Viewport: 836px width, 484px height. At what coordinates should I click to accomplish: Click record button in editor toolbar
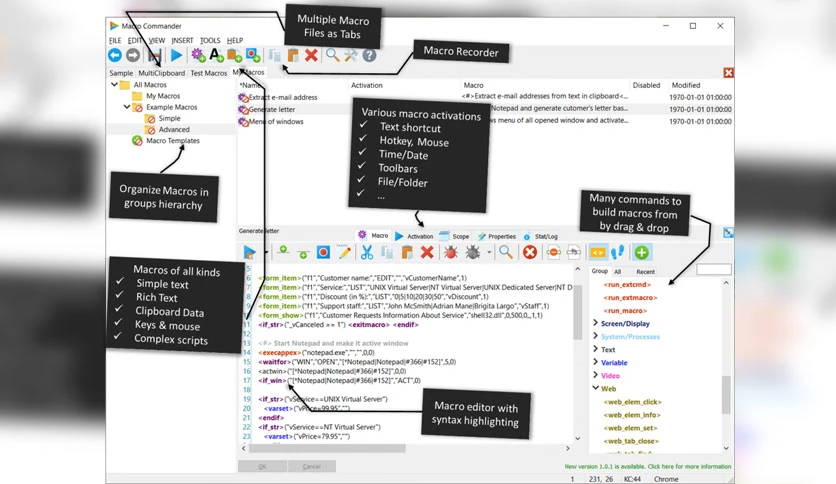[x=323, y=252]
